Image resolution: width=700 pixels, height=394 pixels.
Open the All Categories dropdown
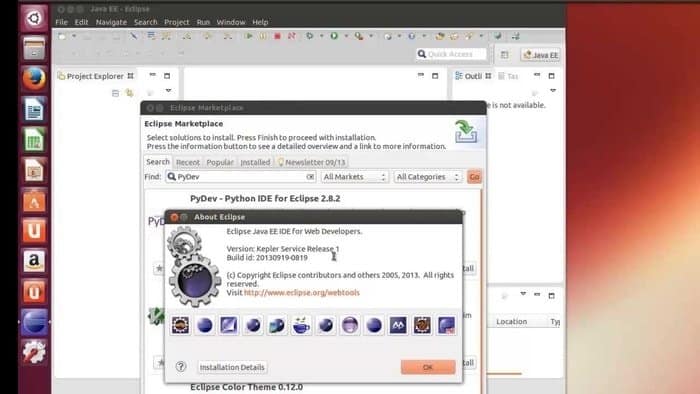coord(428,177)
